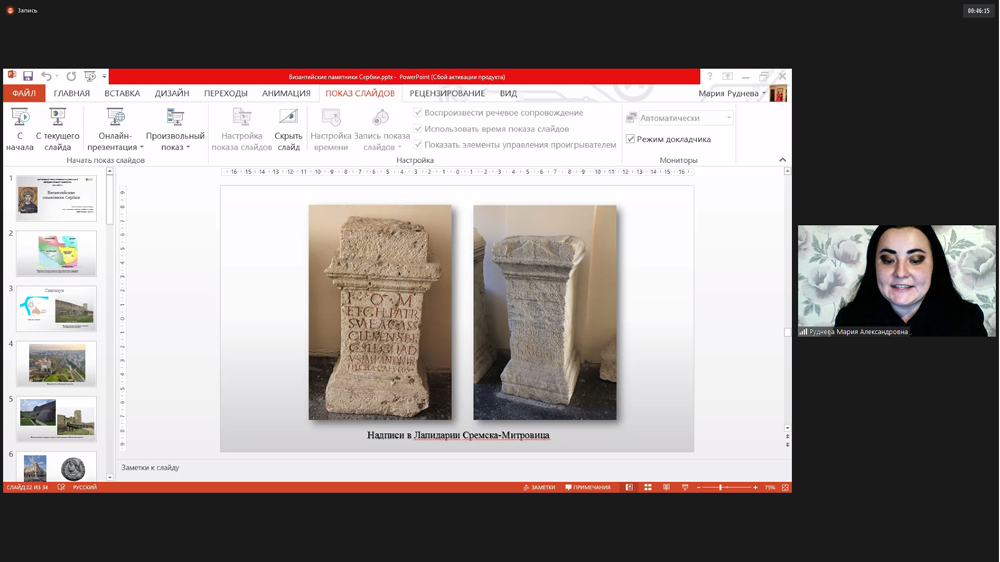Click ПРИМЕЧАНИЯ button in status bar
The height and width of the screenshot is (562, 1000).
(x=588, y=487)
